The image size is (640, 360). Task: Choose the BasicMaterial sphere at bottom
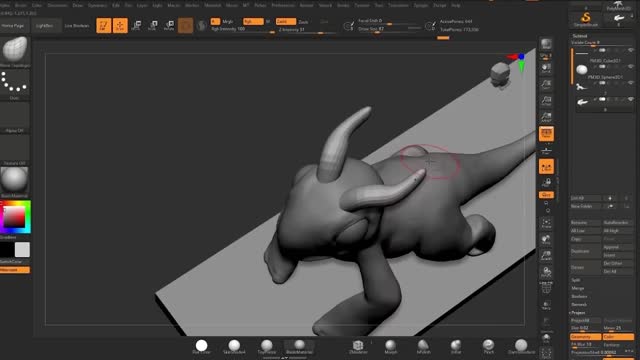pos(299,347)
